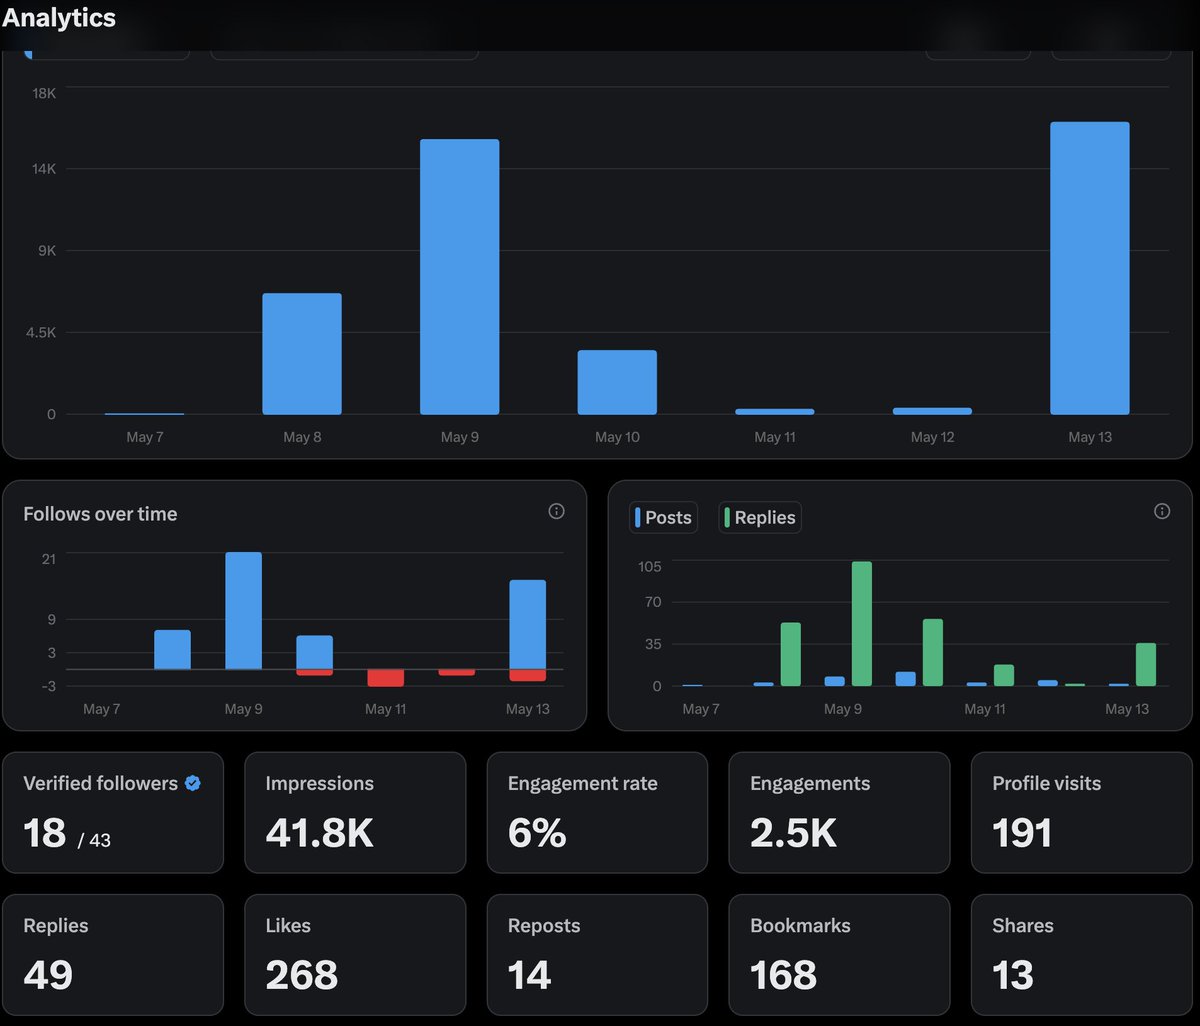Screen dimensions: 1200x1026
Task: Select the May 10 bar in the main impressions chart
Action: (617, 382)
